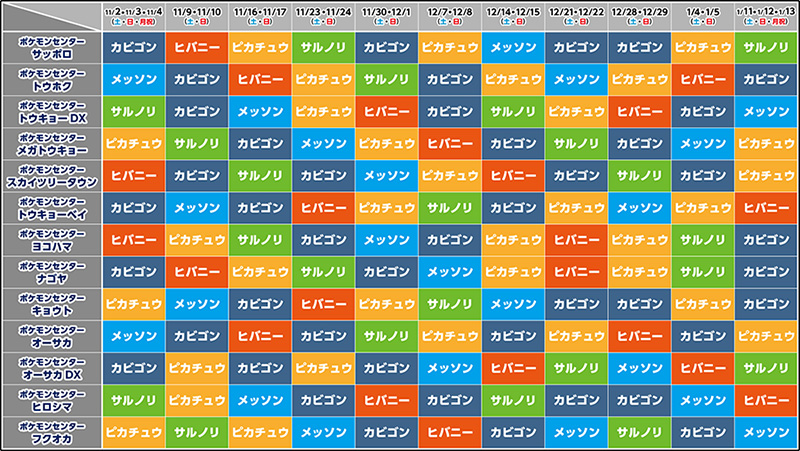Select the ポケモンセンター メガトウキョー row header
Screen dimensions: 800x451
coord(52,144)
